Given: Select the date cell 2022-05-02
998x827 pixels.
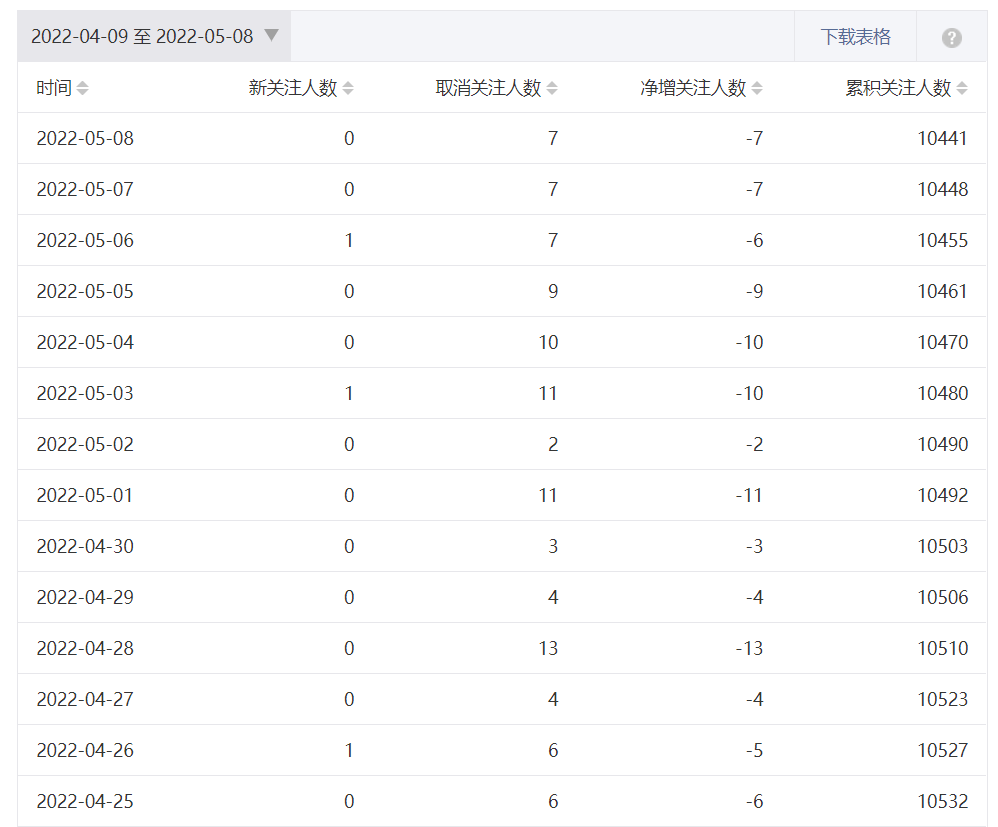Looking at the screenshot, I should (x=85, y=444).
